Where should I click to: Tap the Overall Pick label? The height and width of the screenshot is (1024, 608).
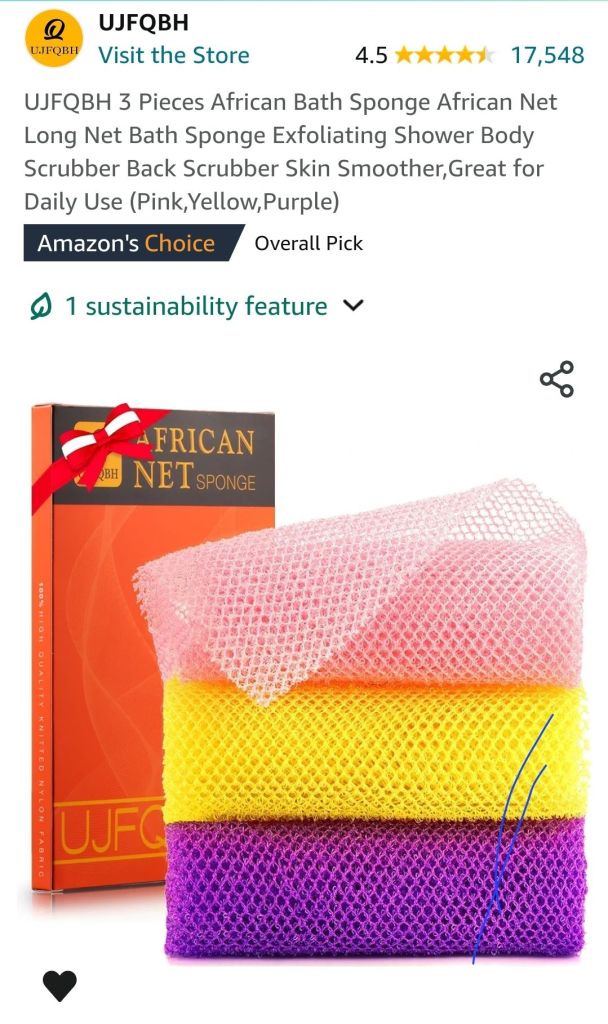308,243
